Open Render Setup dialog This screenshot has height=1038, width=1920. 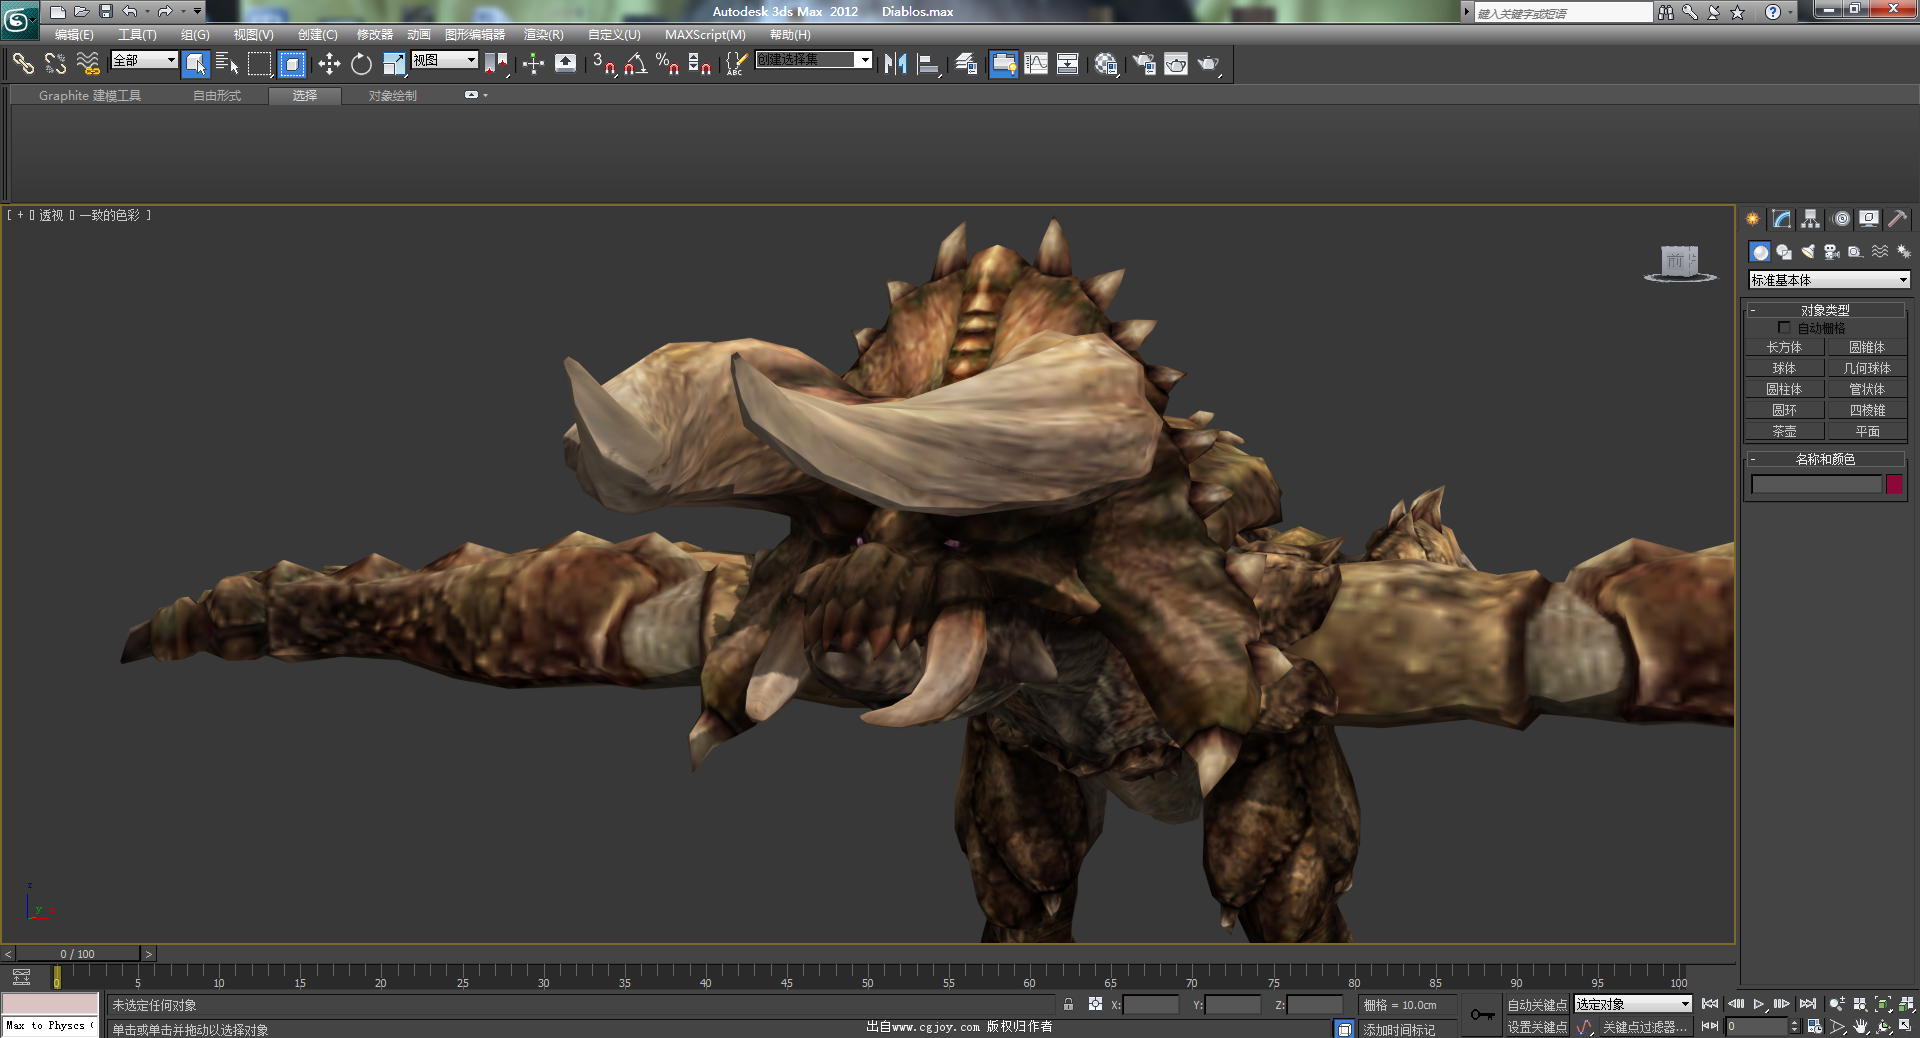[1144, 64]
